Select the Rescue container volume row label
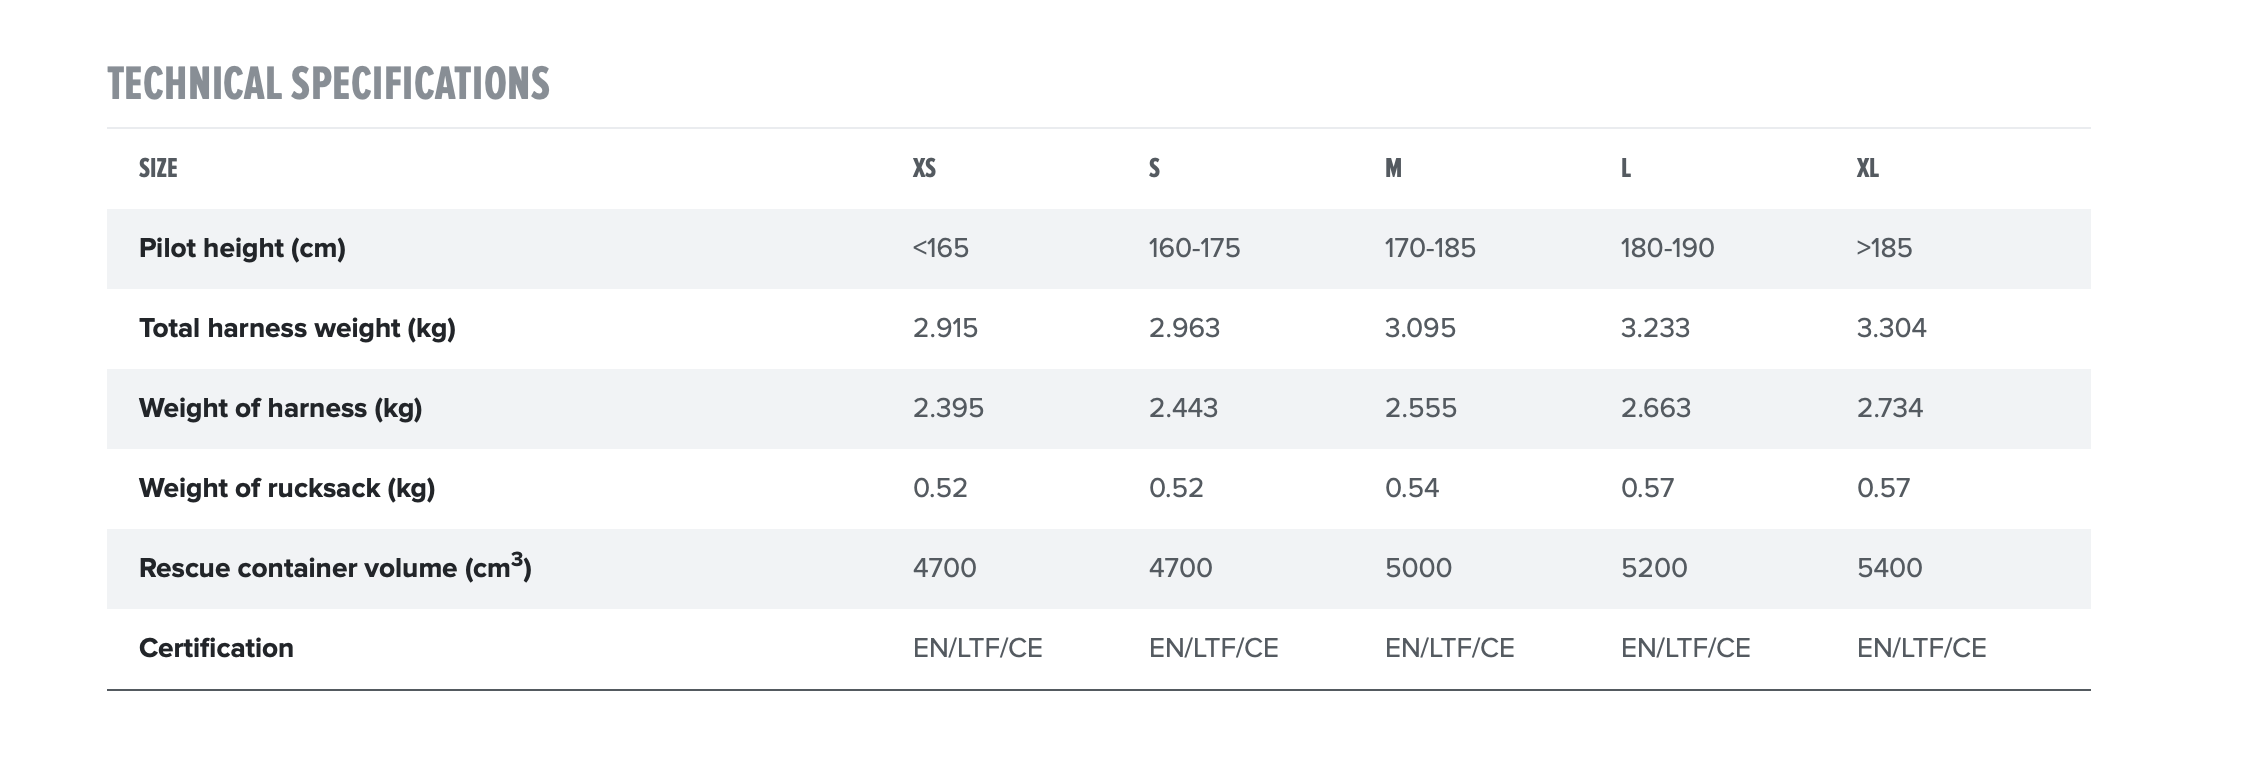 tap(335, 568)
